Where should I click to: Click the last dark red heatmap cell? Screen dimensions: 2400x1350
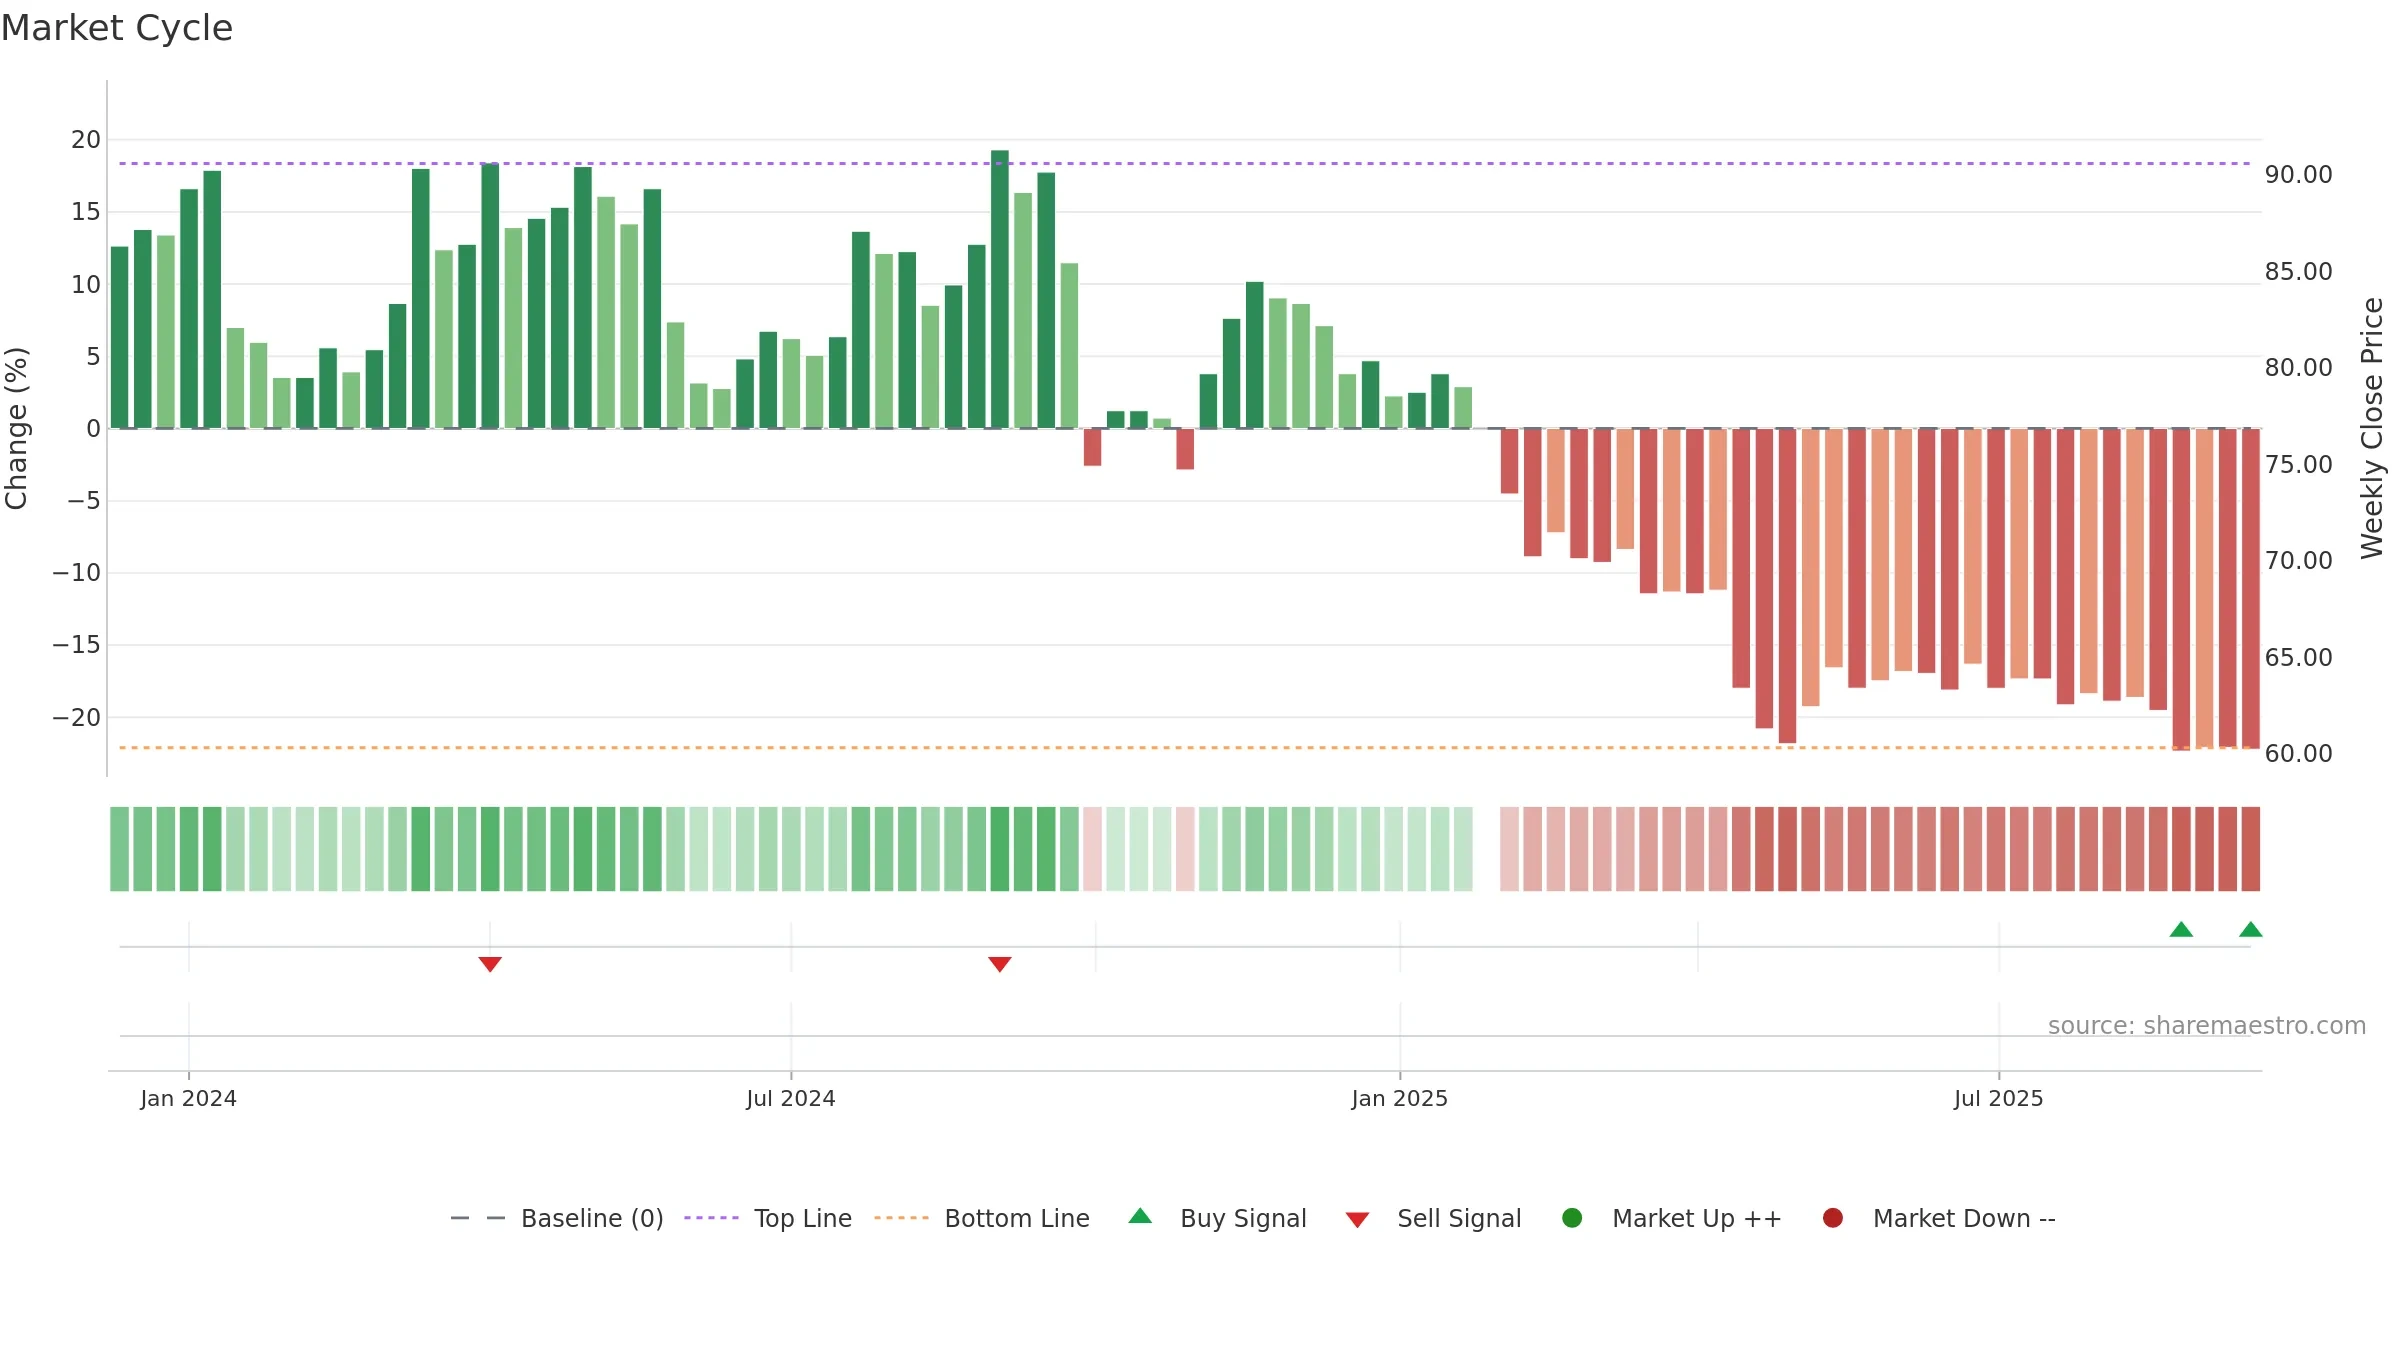[x=2251, y=849]
